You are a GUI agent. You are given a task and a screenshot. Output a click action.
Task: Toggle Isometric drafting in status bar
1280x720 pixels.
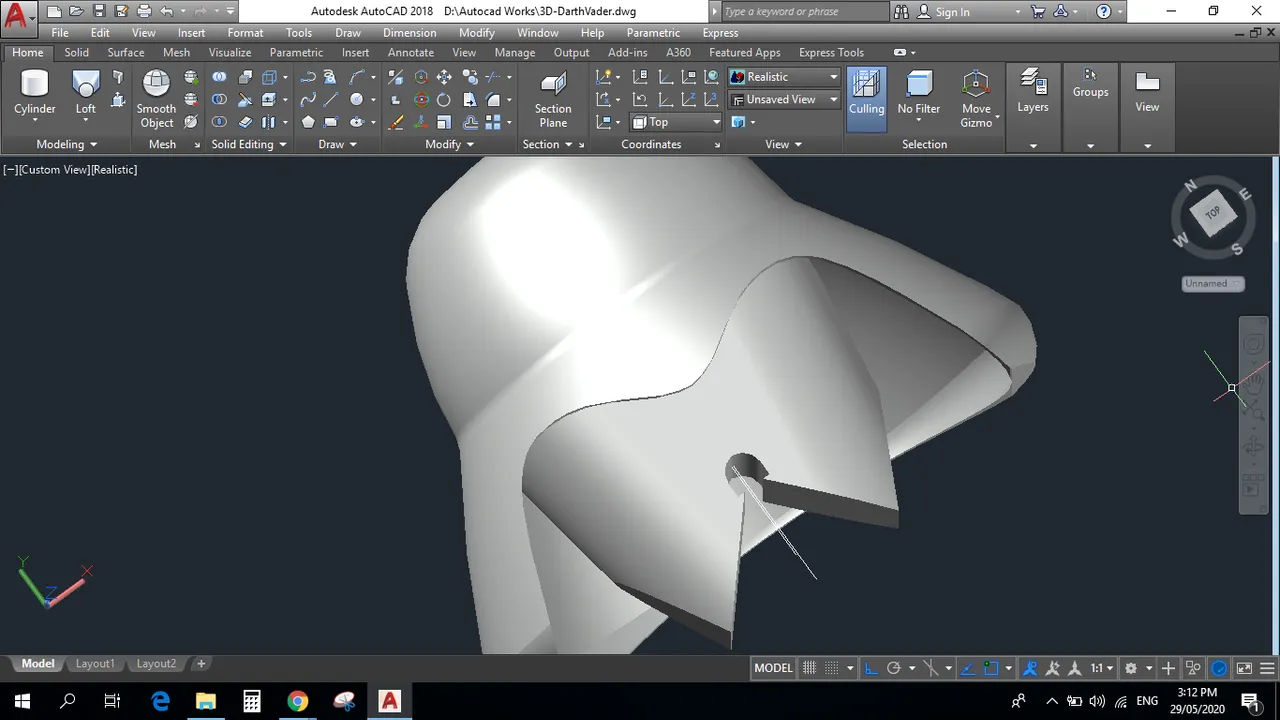coord(931,668)
